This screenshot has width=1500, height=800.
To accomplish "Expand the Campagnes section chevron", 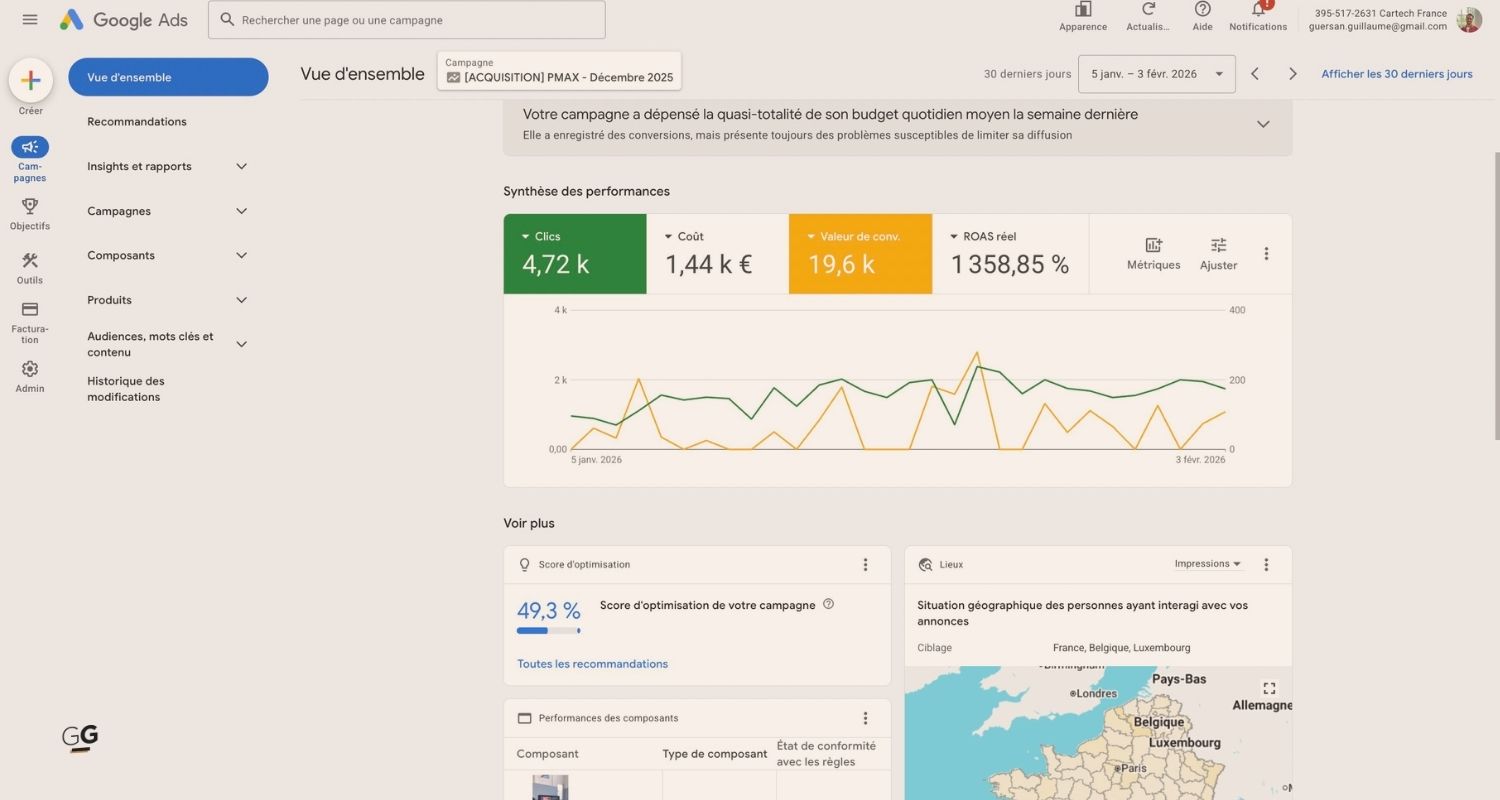I will coord(241,211).
